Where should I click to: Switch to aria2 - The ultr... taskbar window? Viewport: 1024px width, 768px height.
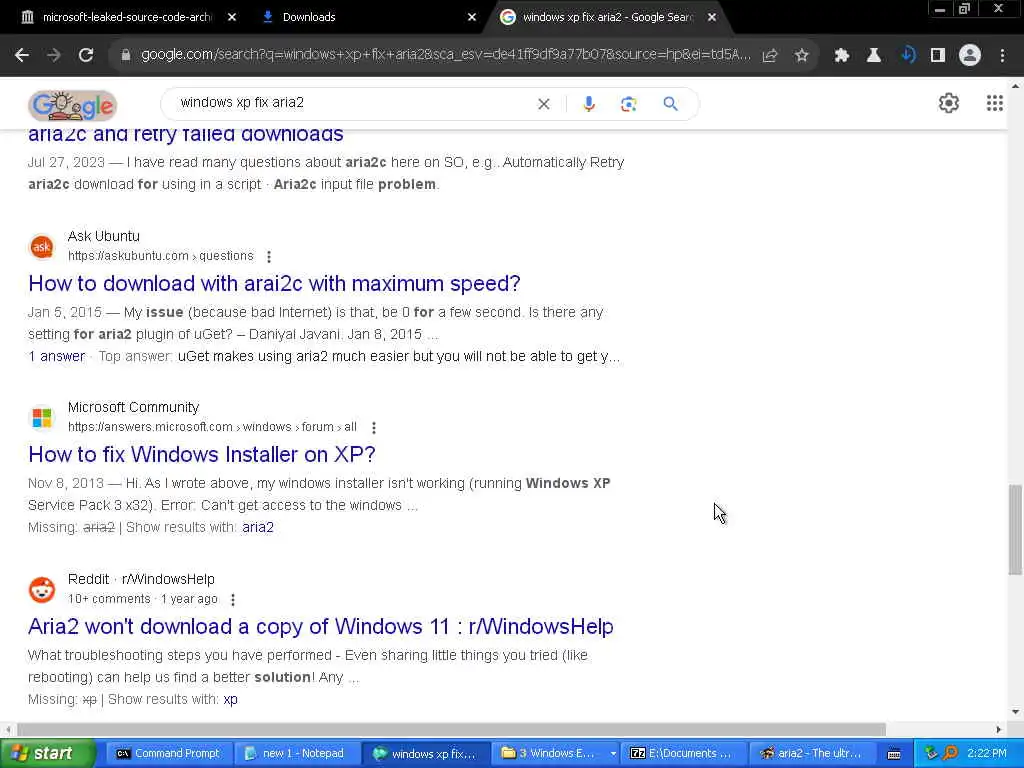[810, 754]
